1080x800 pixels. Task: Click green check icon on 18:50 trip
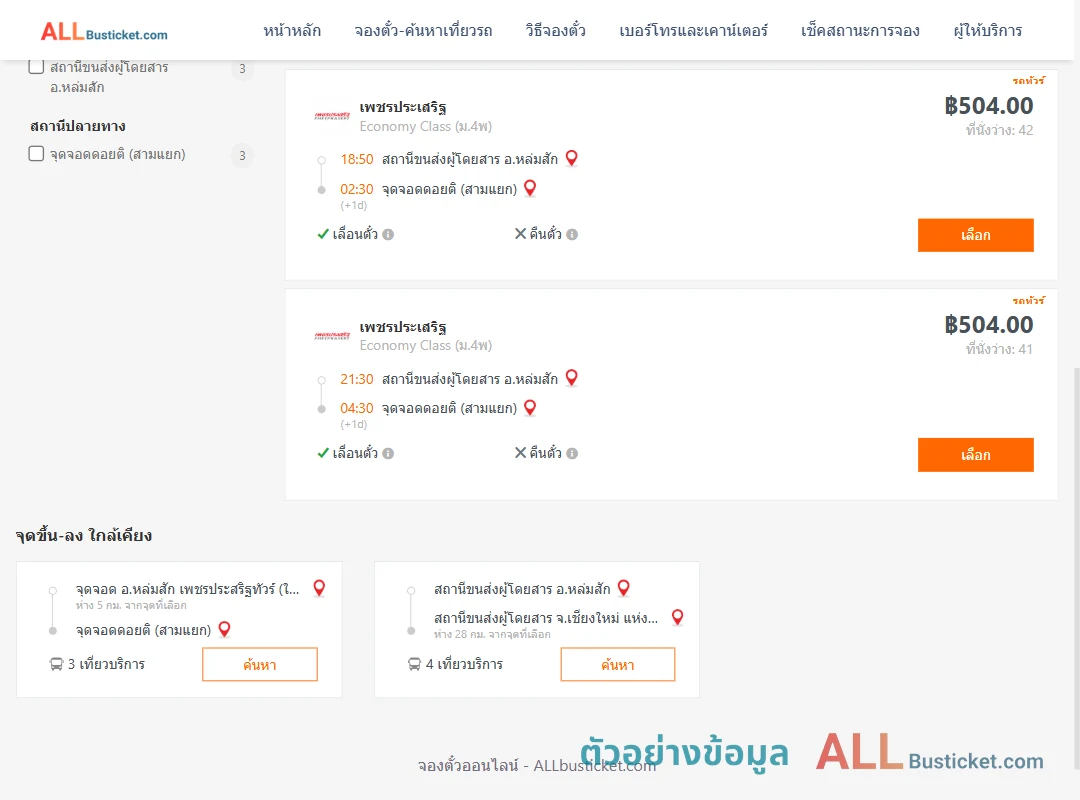322,234
